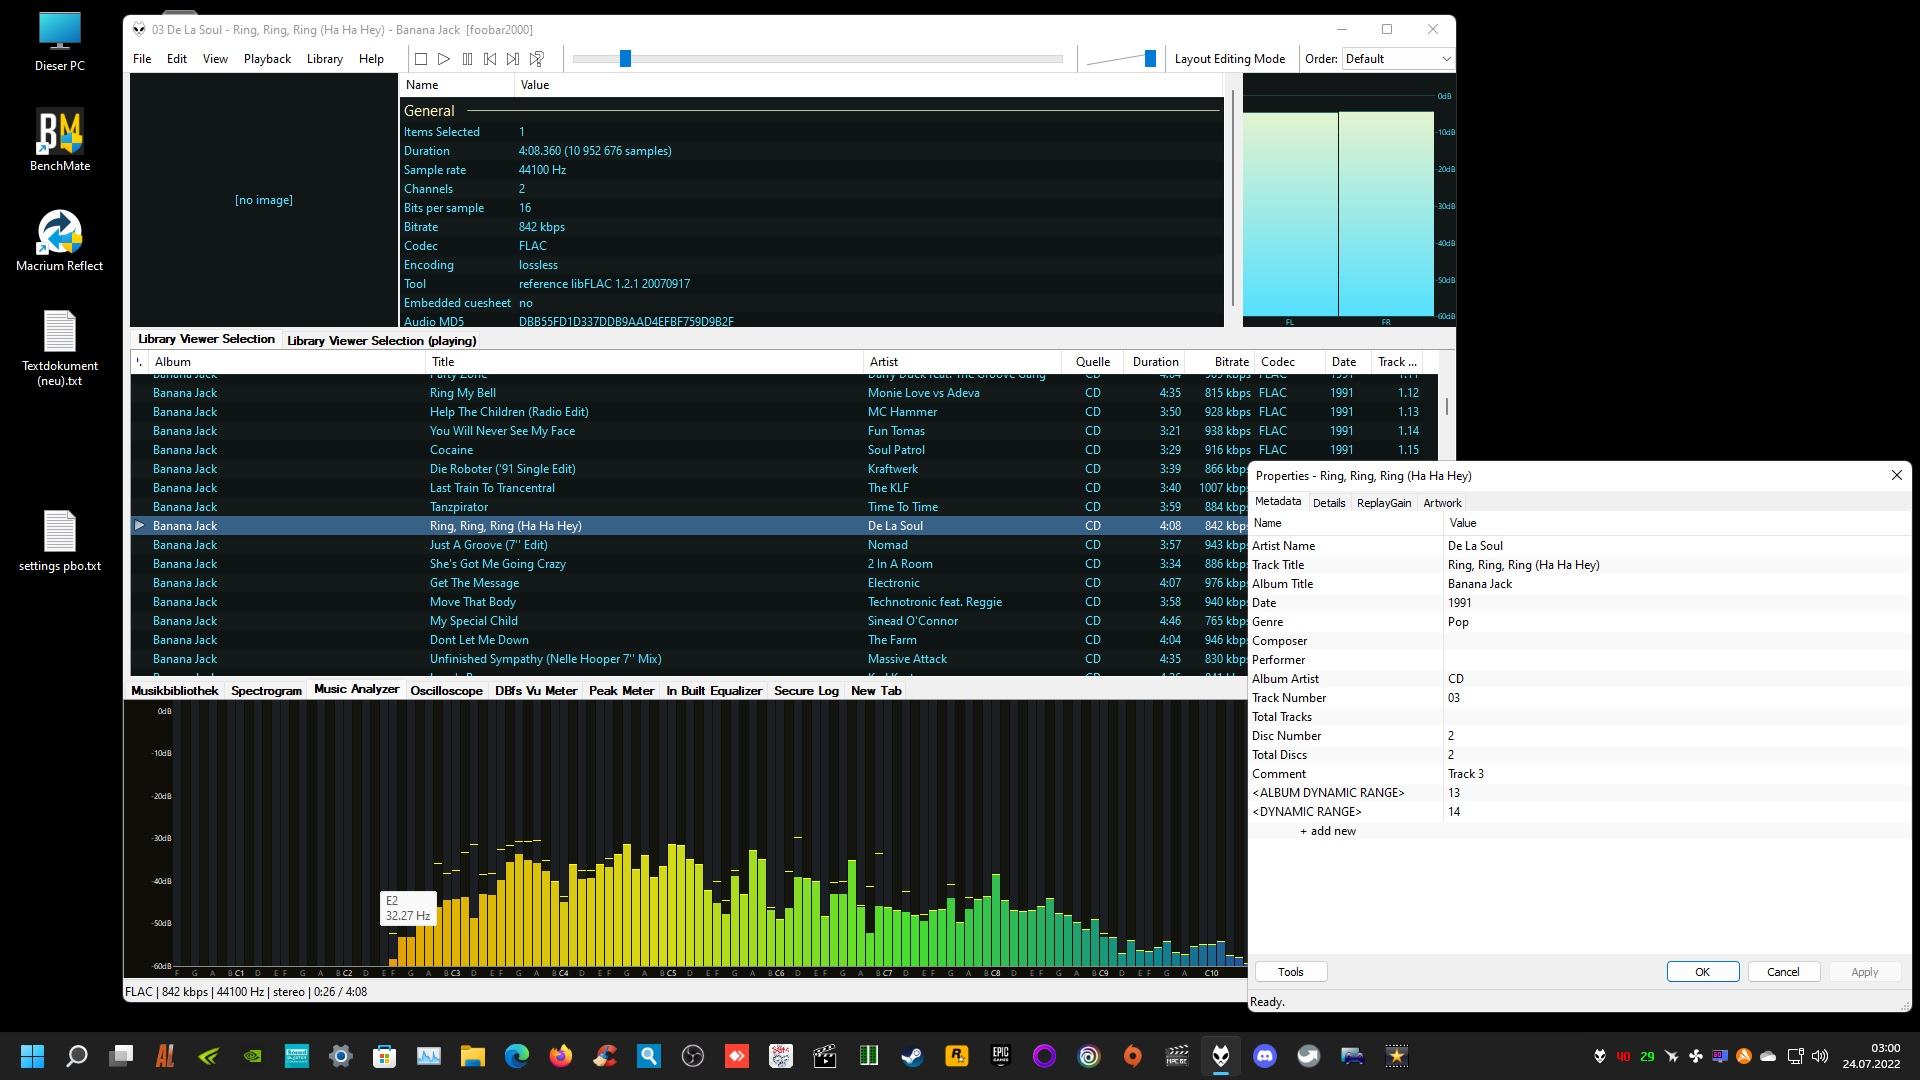This screenshot has height=1080, width=1920.
Task: Click the random playback icon
Action: point(537,59)
